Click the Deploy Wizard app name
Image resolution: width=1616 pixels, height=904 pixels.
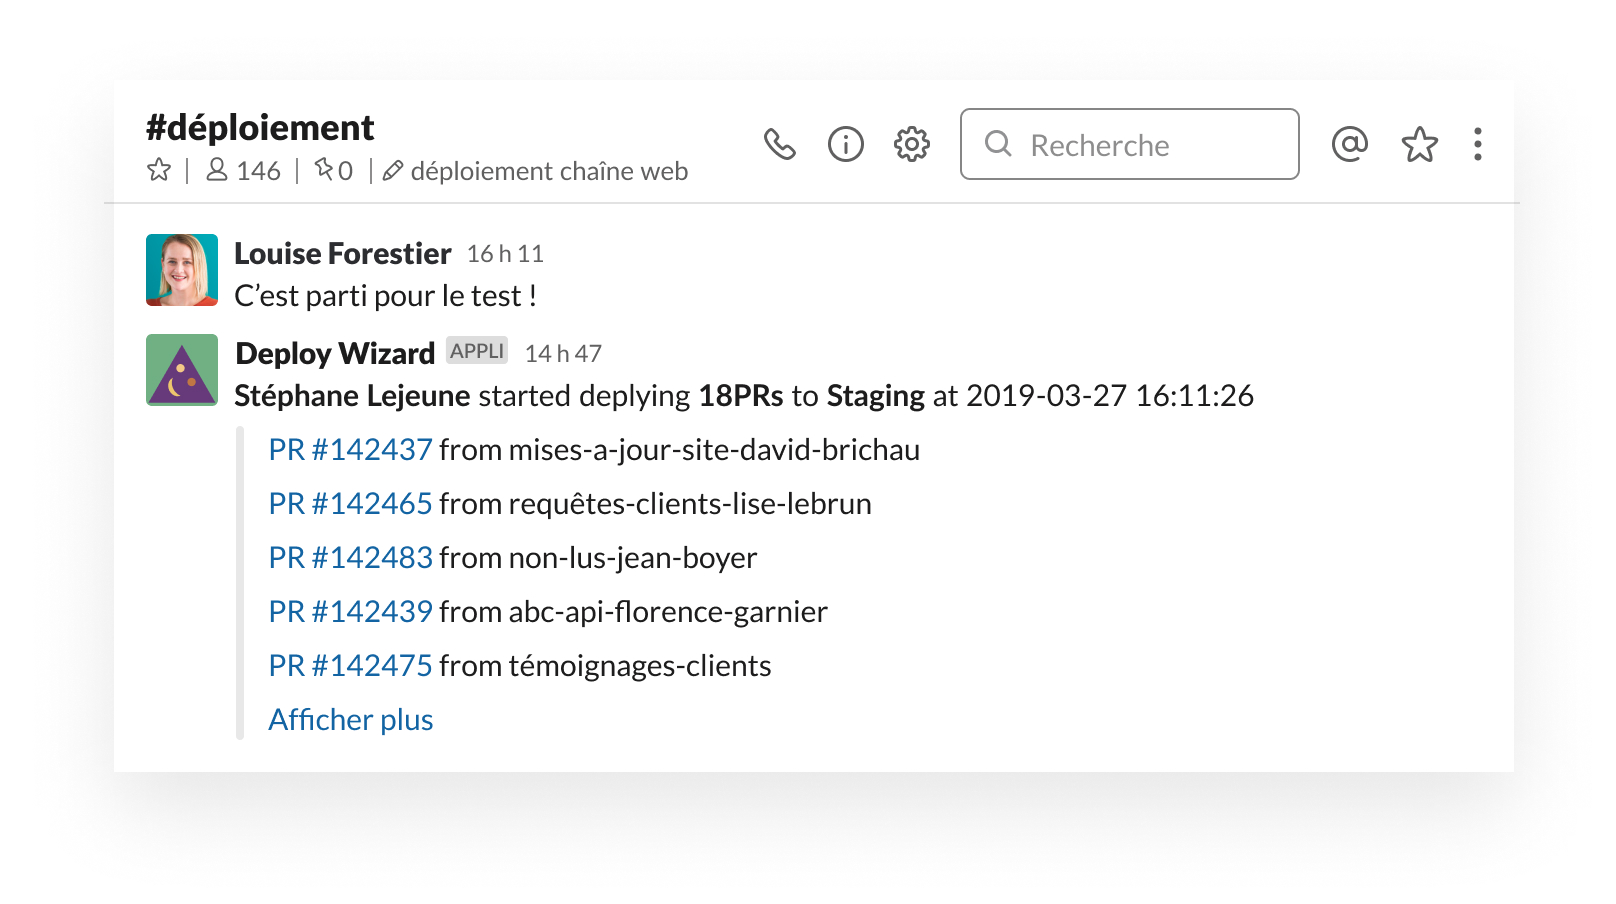point(335,354)
